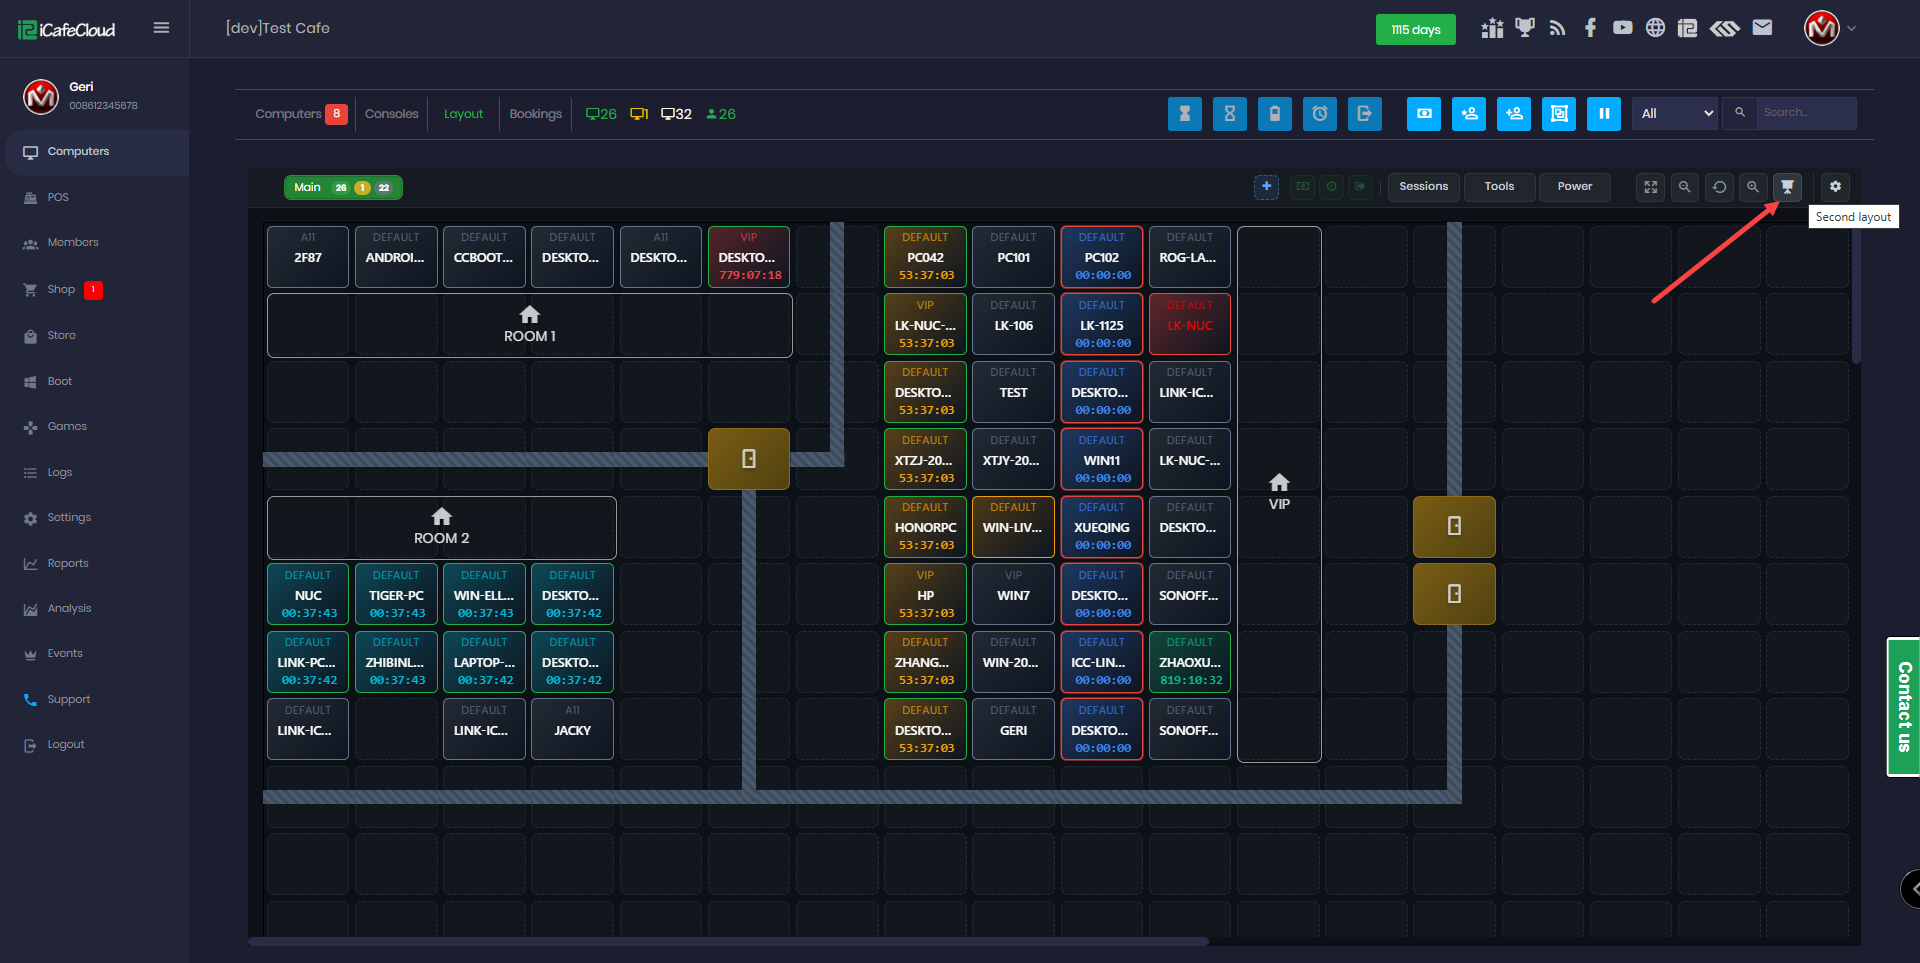Screen dimensions: 1920x963
Task: Click the blue pause button
Action: [x=1604, y=114]
